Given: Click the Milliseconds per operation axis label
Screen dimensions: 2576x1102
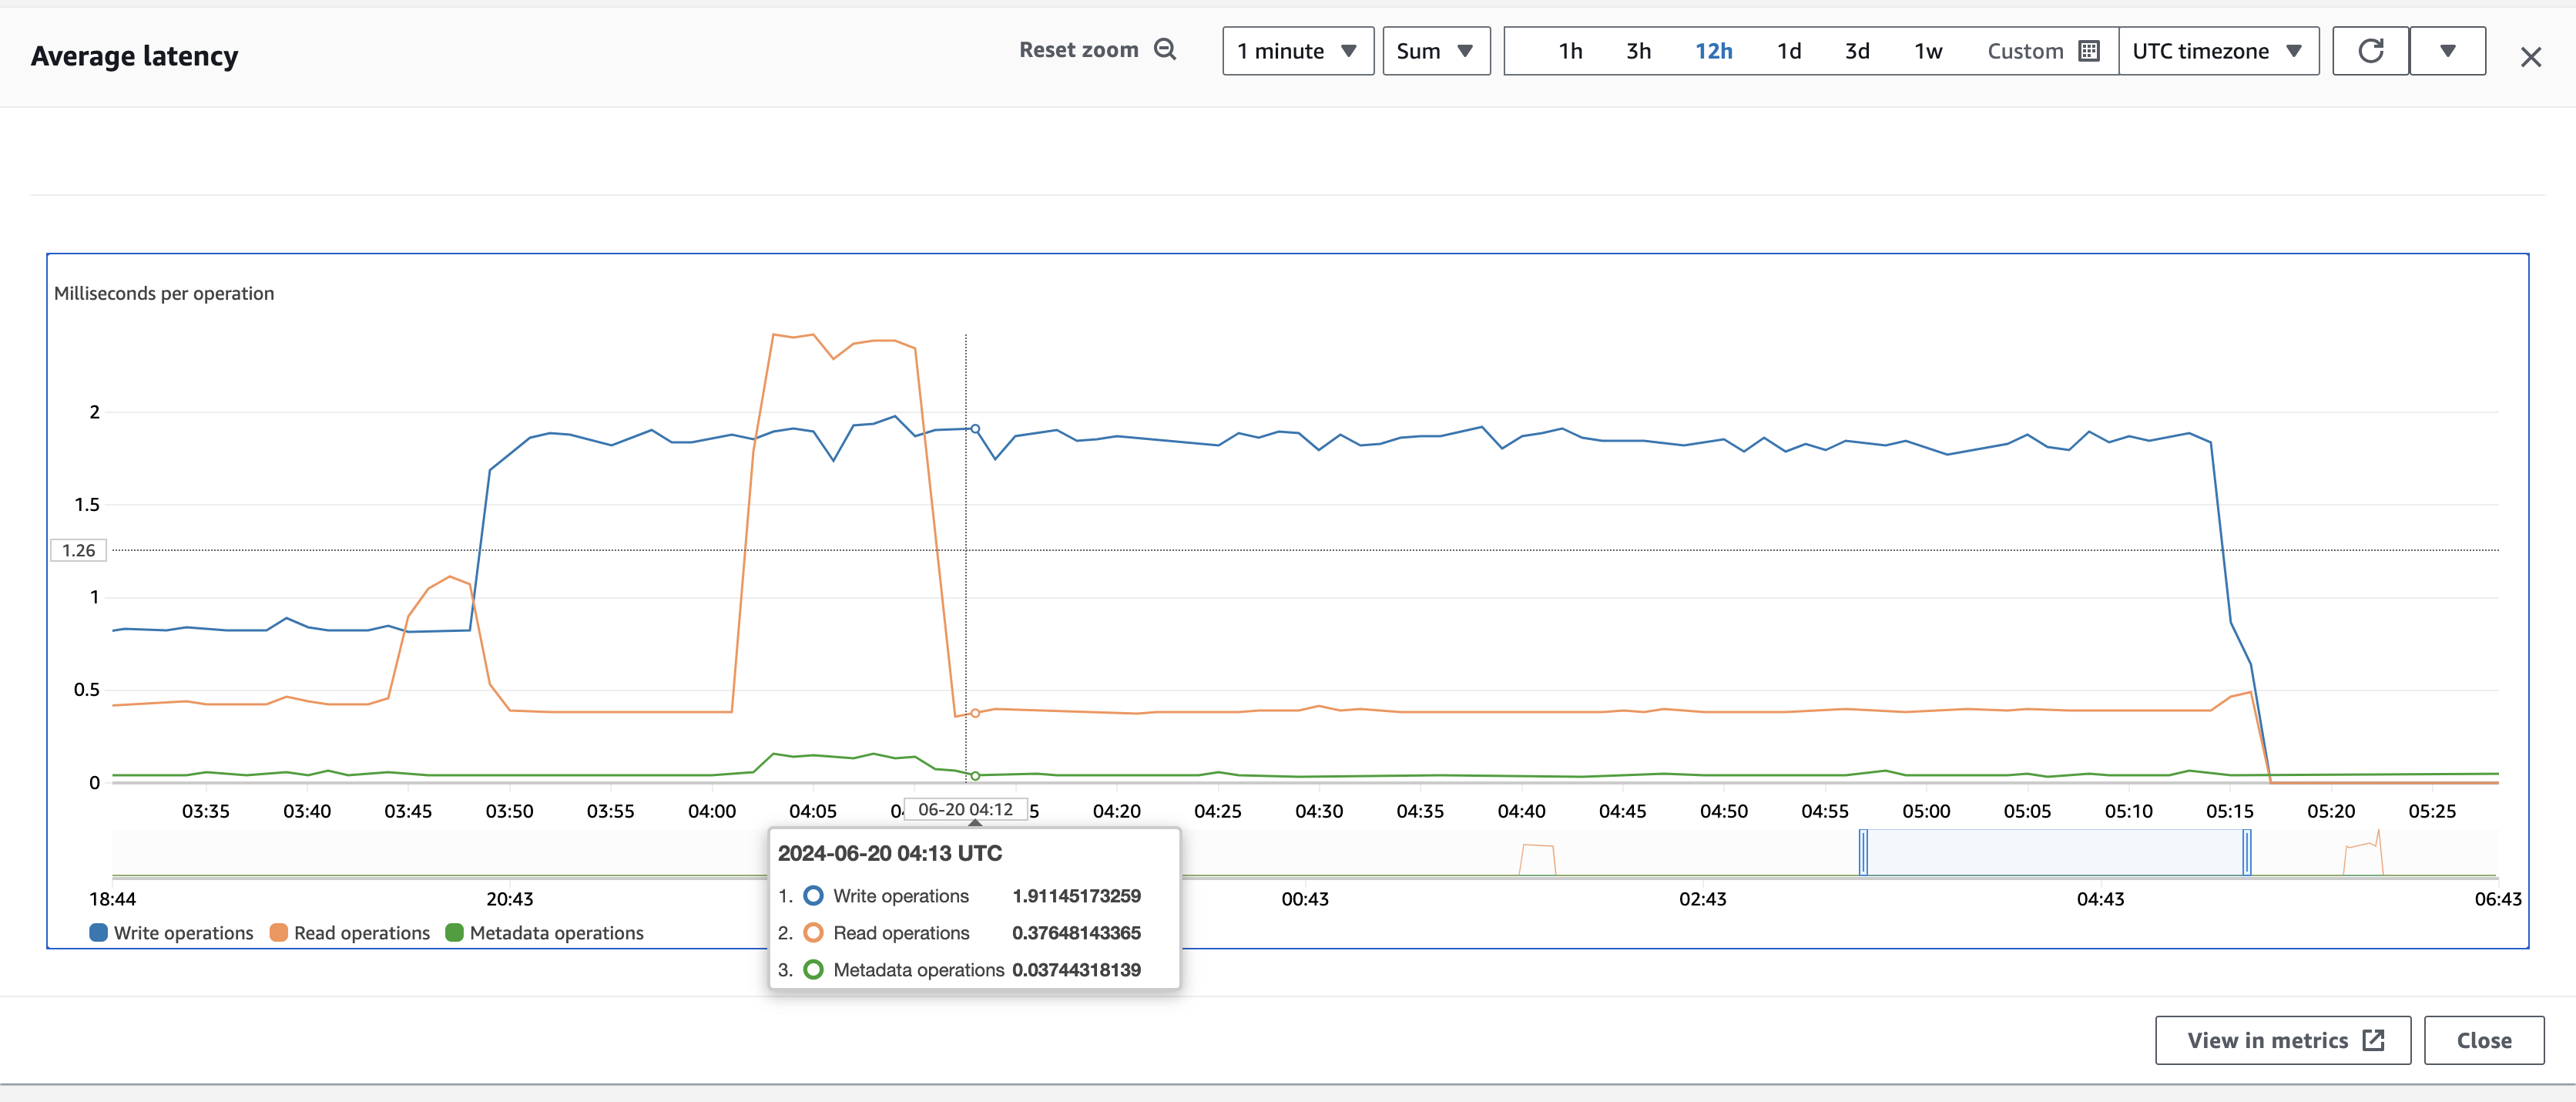Looking at the screenshot, I should click(x=164, y=293).
